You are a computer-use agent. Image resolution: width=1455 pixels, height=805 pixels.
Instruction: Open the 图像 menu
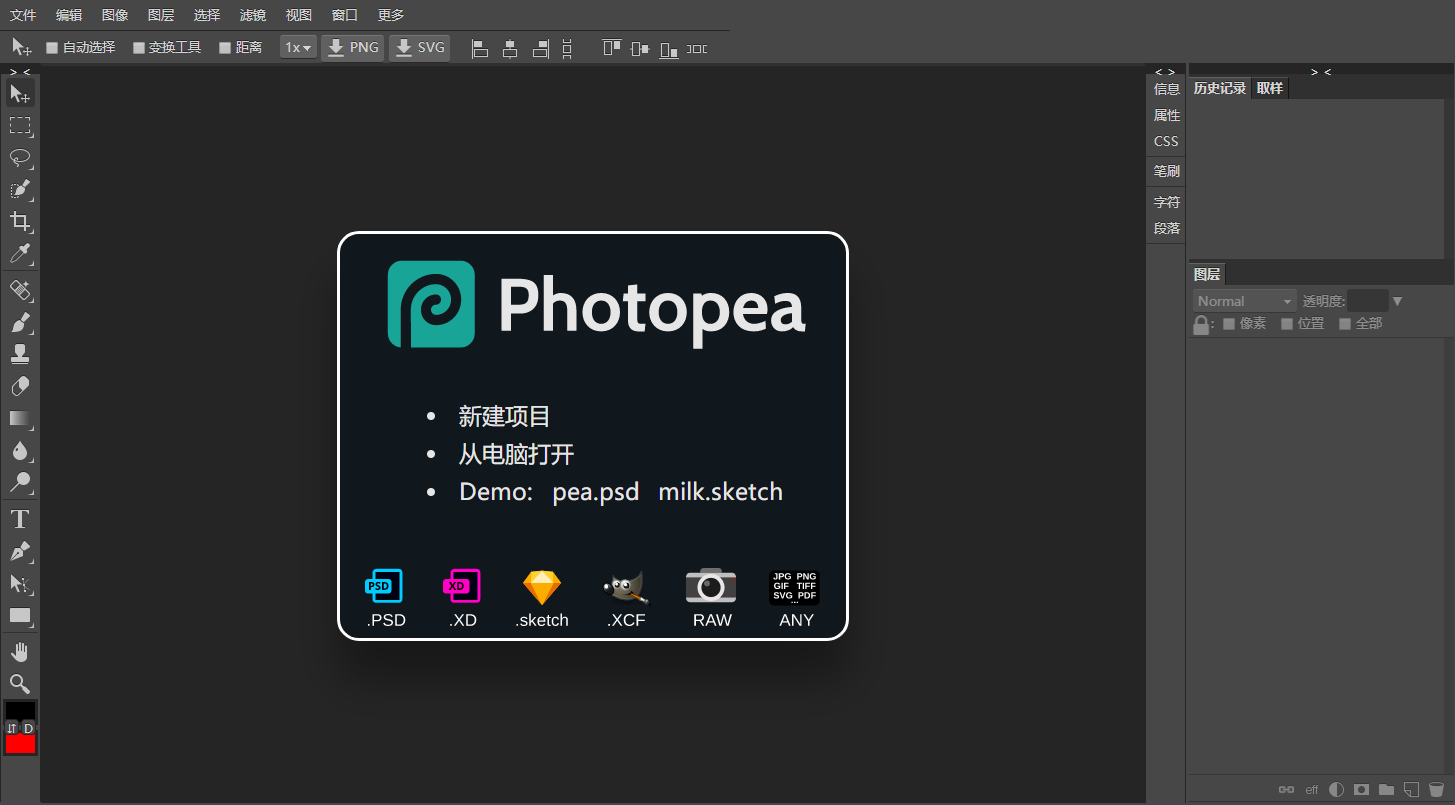(x=115, y=15)
